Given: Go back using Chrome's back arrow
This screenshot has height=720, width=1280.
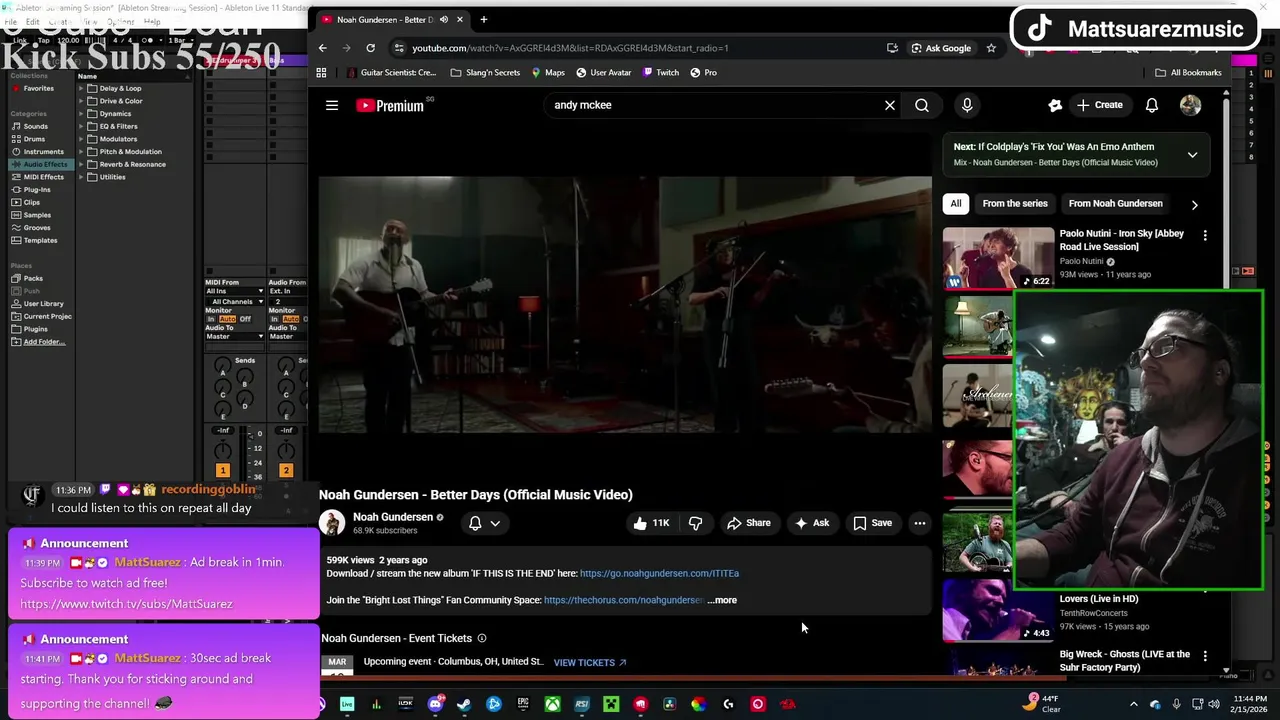Looking at the screenshot, I should 322,48.
